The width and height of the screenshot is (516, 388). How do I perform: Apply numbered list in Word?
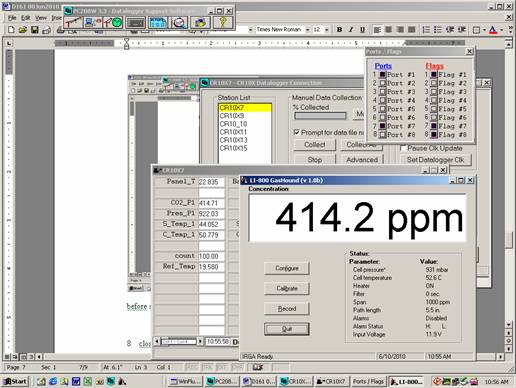tap(426, 30)
